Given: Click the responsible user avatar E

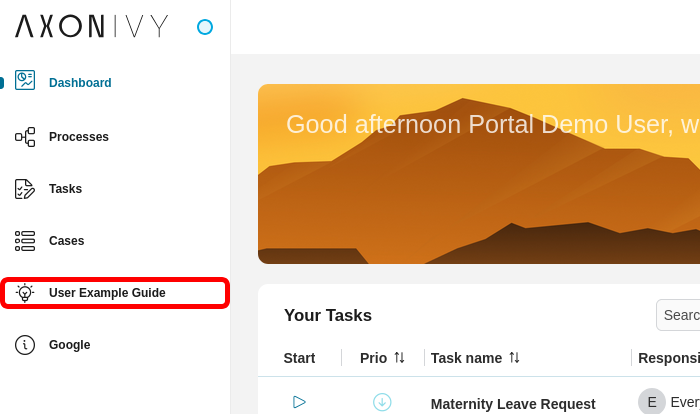Looking at the screenshot, I should pos(652,402).
